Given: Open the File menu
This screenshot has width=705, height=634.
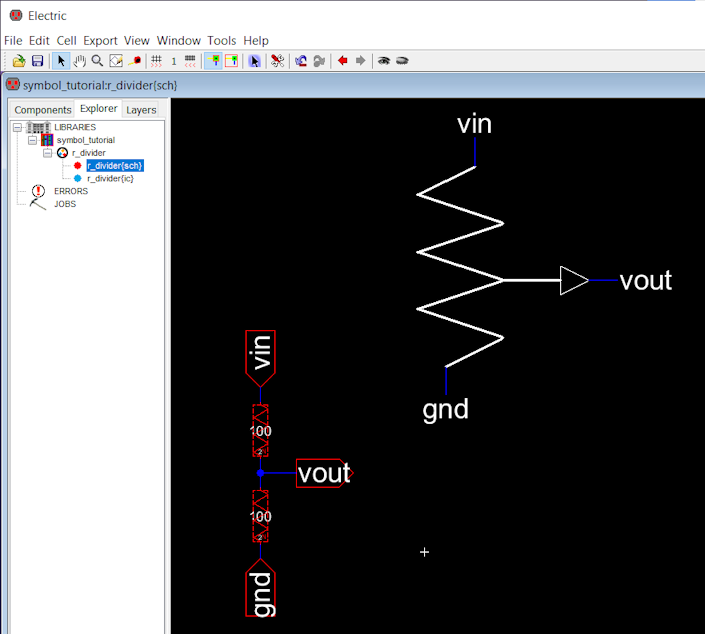Looking at the screenshot, I should (x=13, y=40).
